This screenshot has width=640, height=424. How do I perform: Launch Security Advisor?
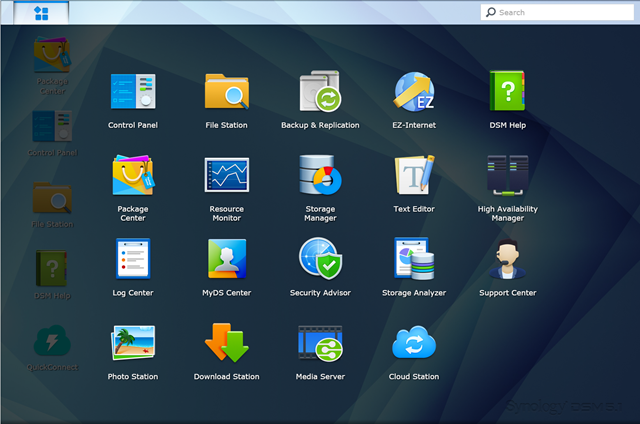pos(320,260)
